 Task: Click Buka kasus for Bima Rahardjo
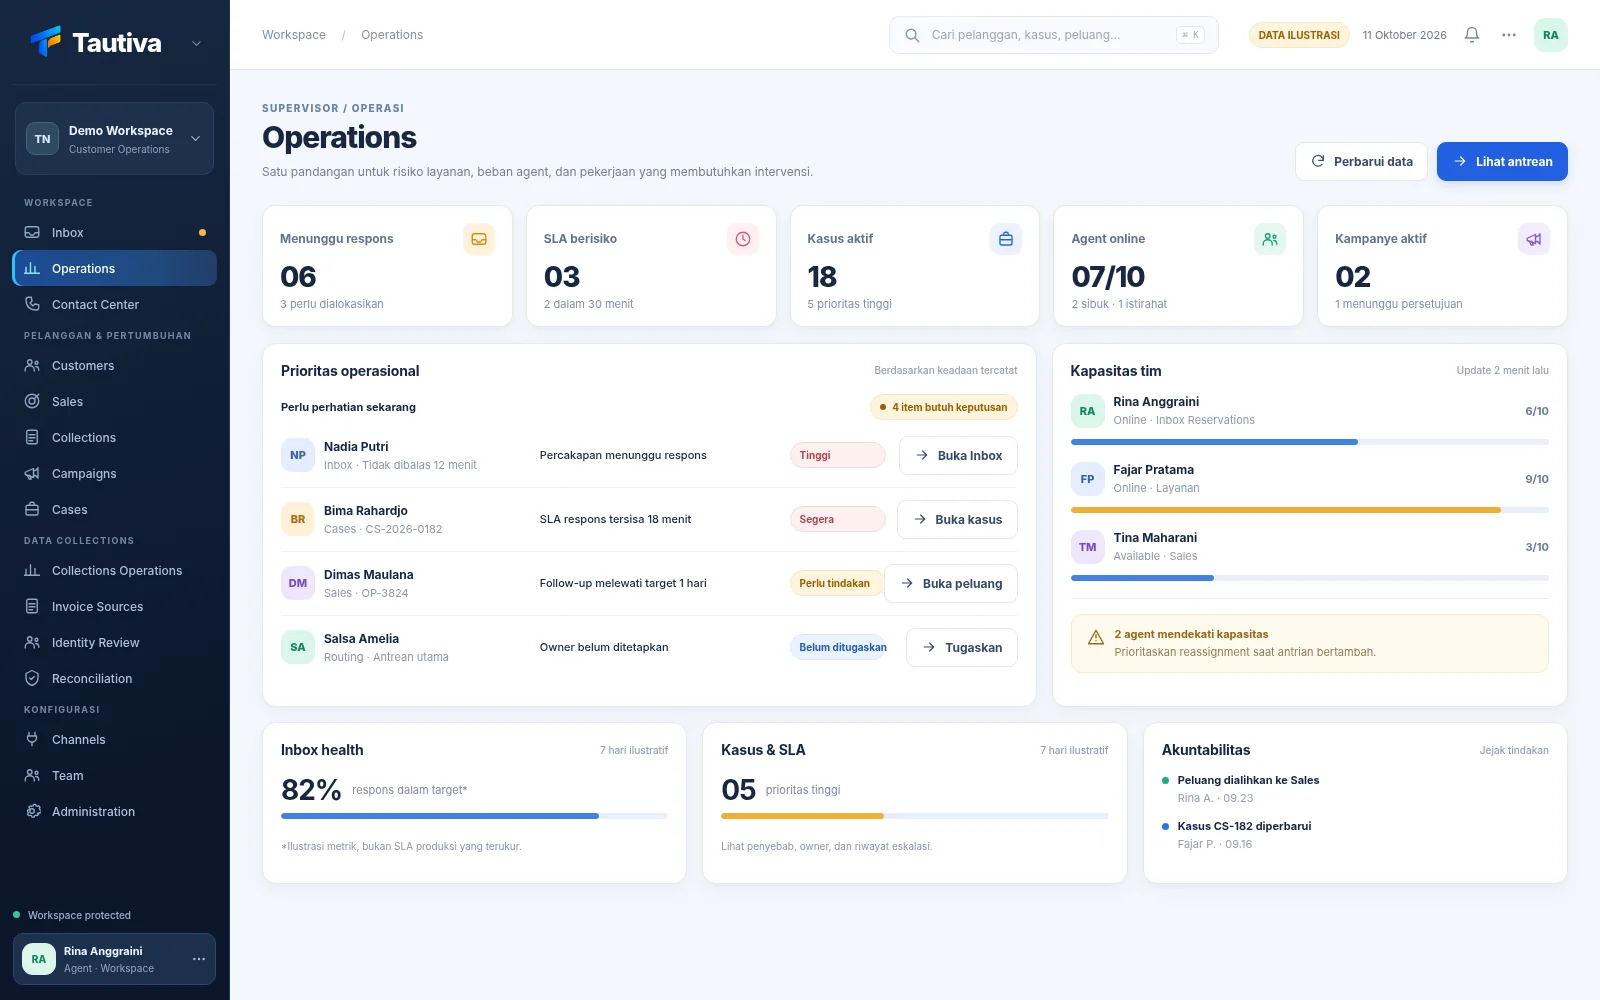pos(957,519)
